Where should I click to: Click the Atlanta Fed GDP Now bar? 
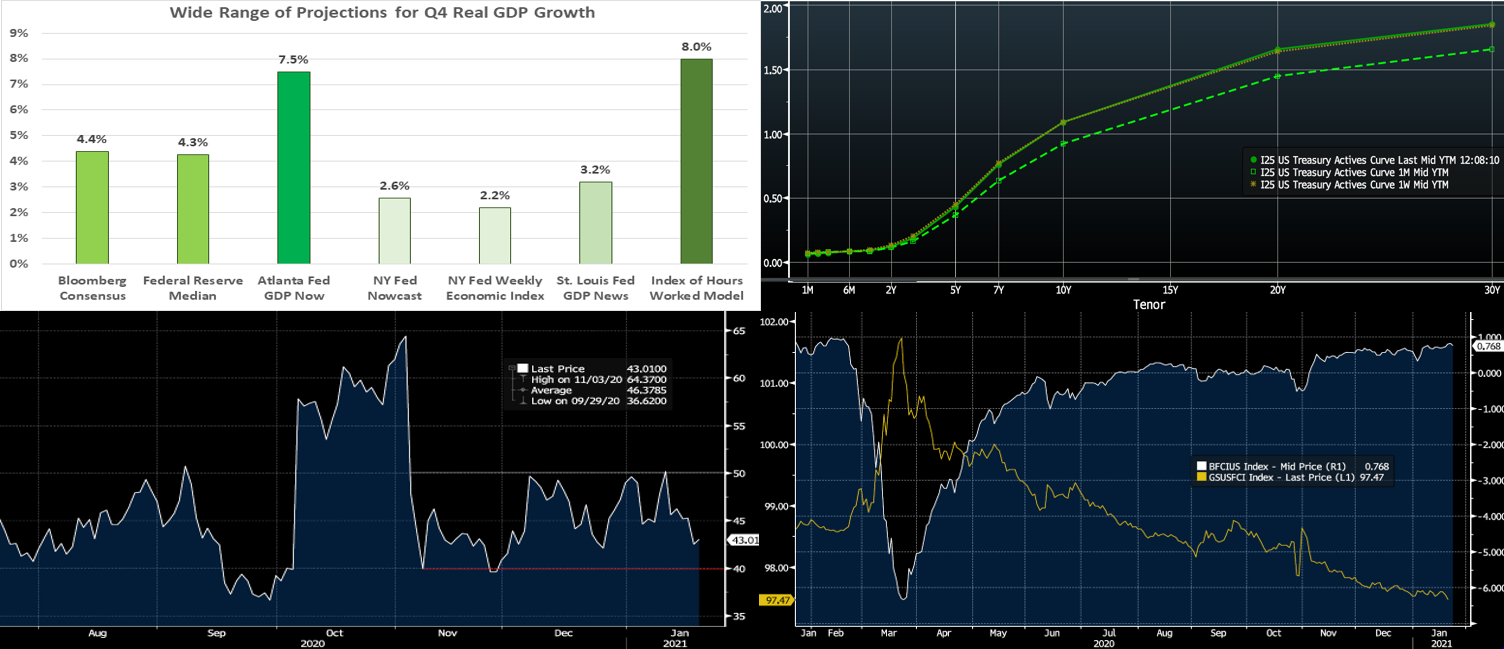click(x=293, y=167)
